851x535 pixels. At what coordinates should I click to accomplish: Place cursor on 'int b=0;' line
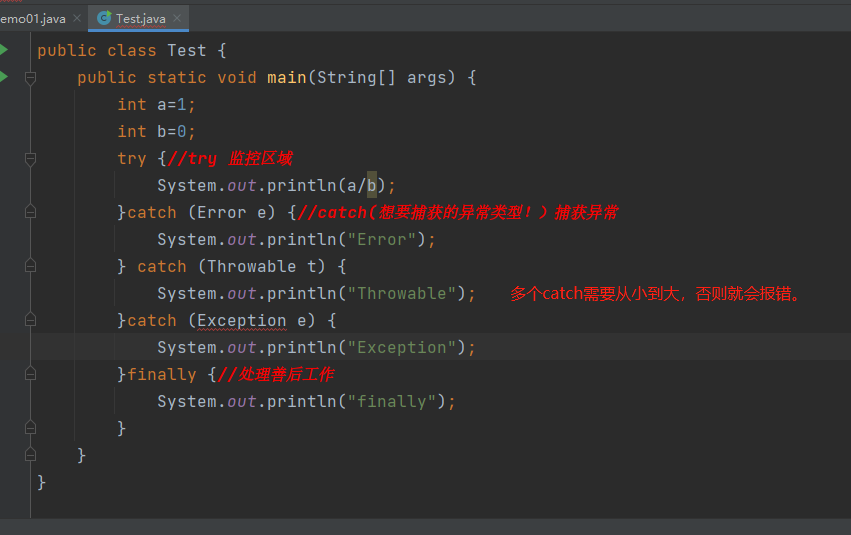click(x=156, y=131)
